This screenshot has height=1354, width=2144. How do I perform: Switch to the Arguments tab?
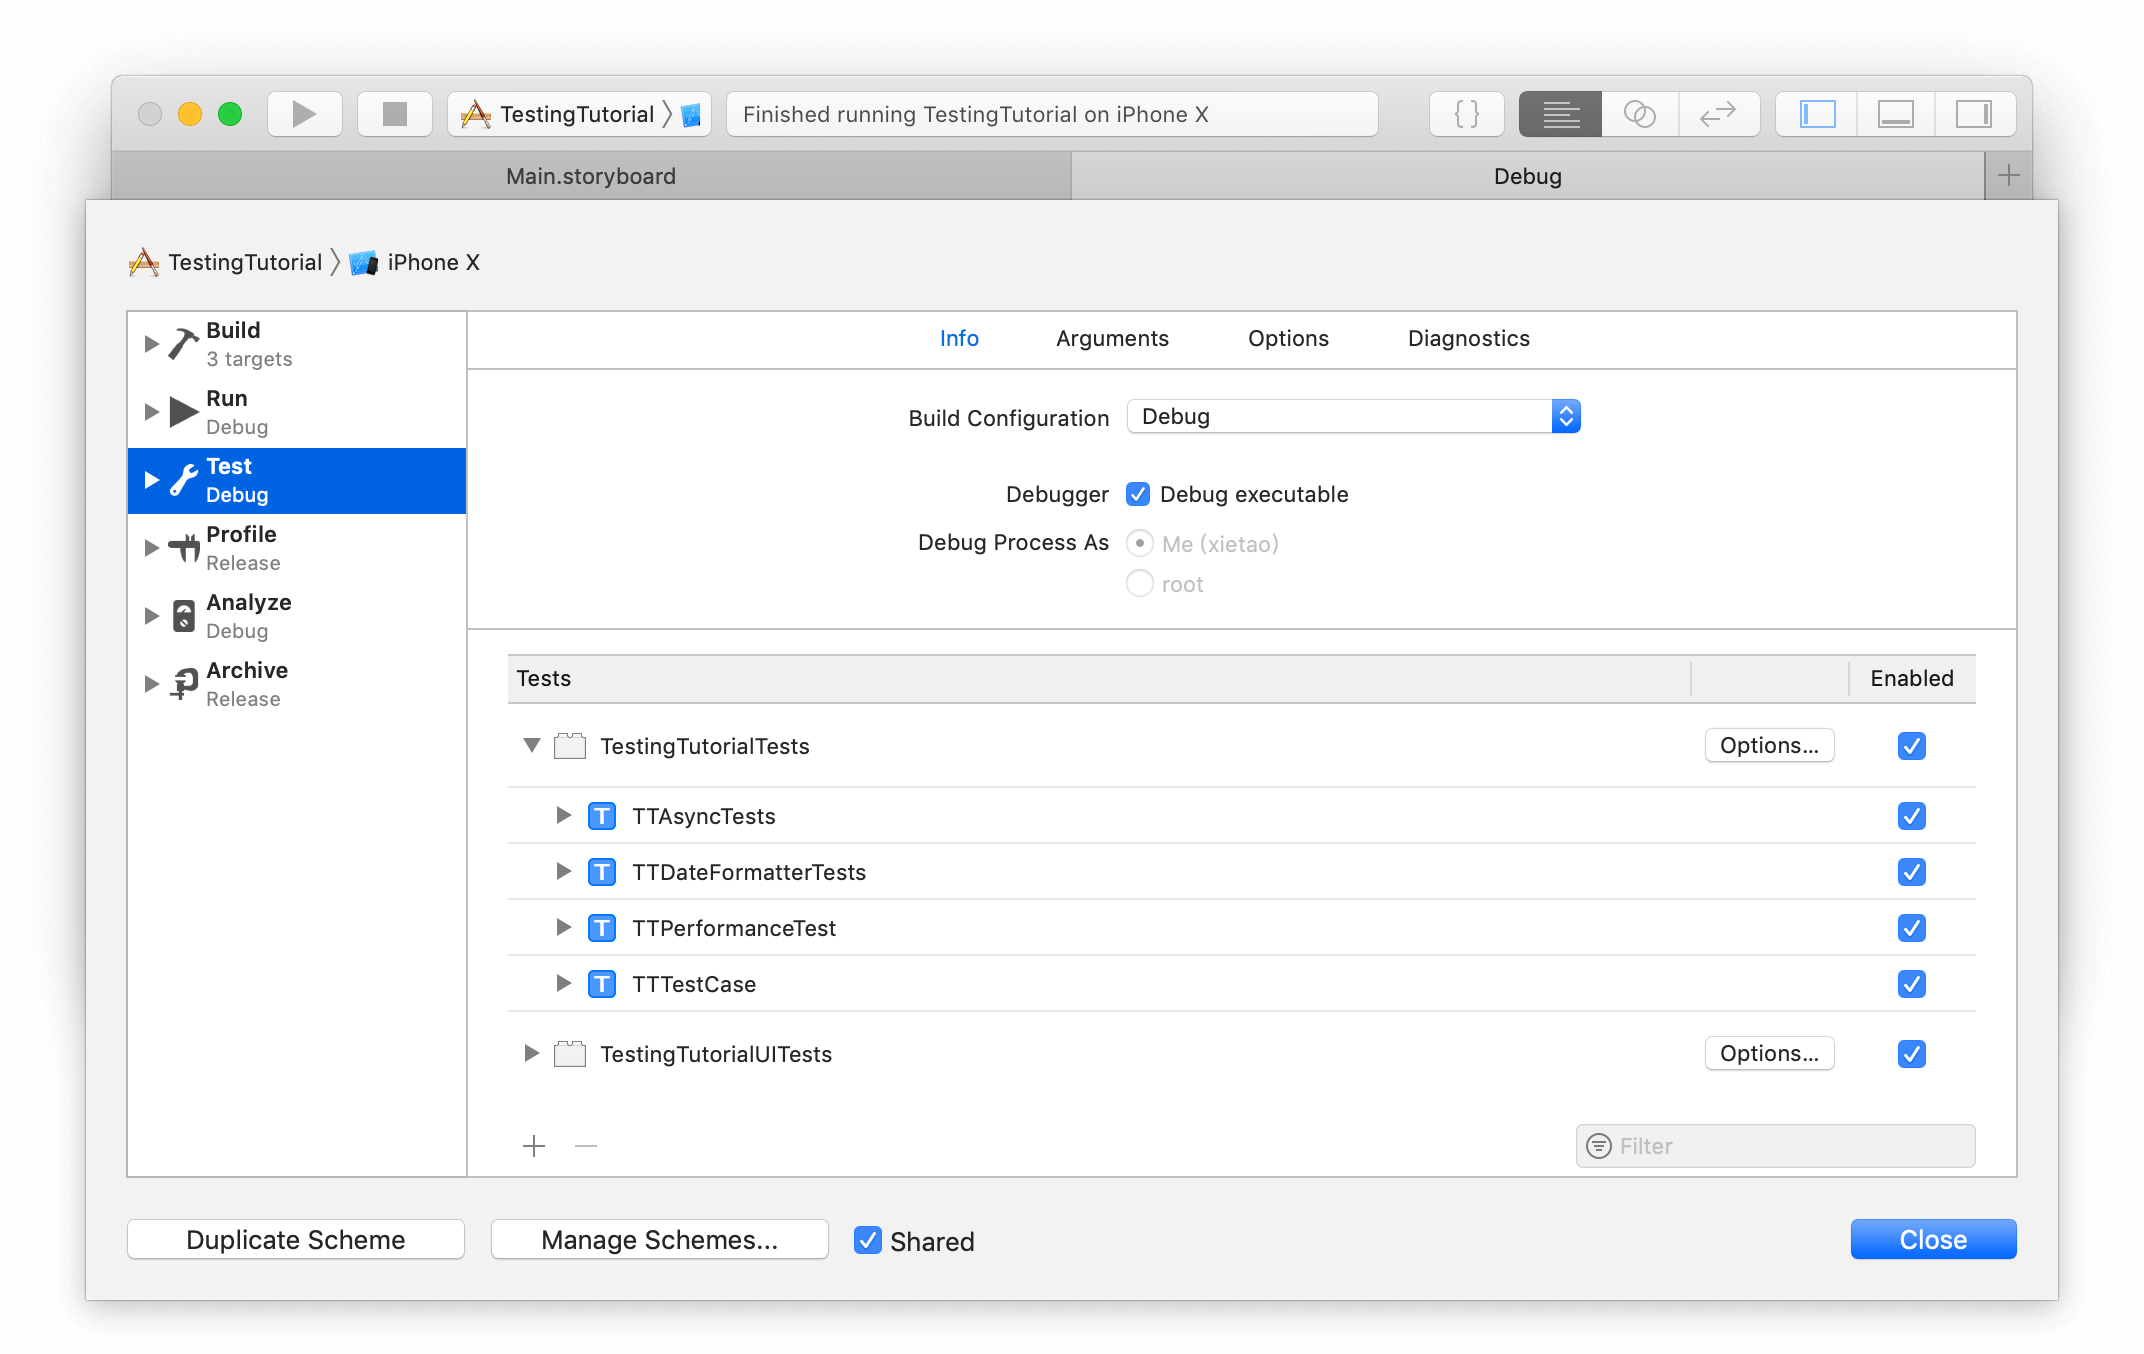point(1112,338)
